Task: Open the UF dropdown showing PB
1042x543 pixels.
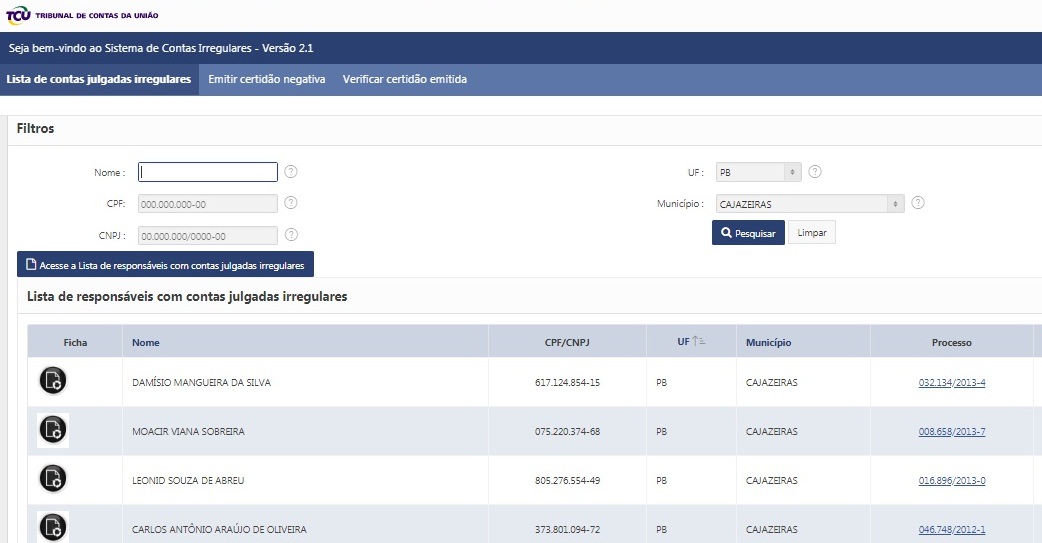Action: [x=758, y=172]
